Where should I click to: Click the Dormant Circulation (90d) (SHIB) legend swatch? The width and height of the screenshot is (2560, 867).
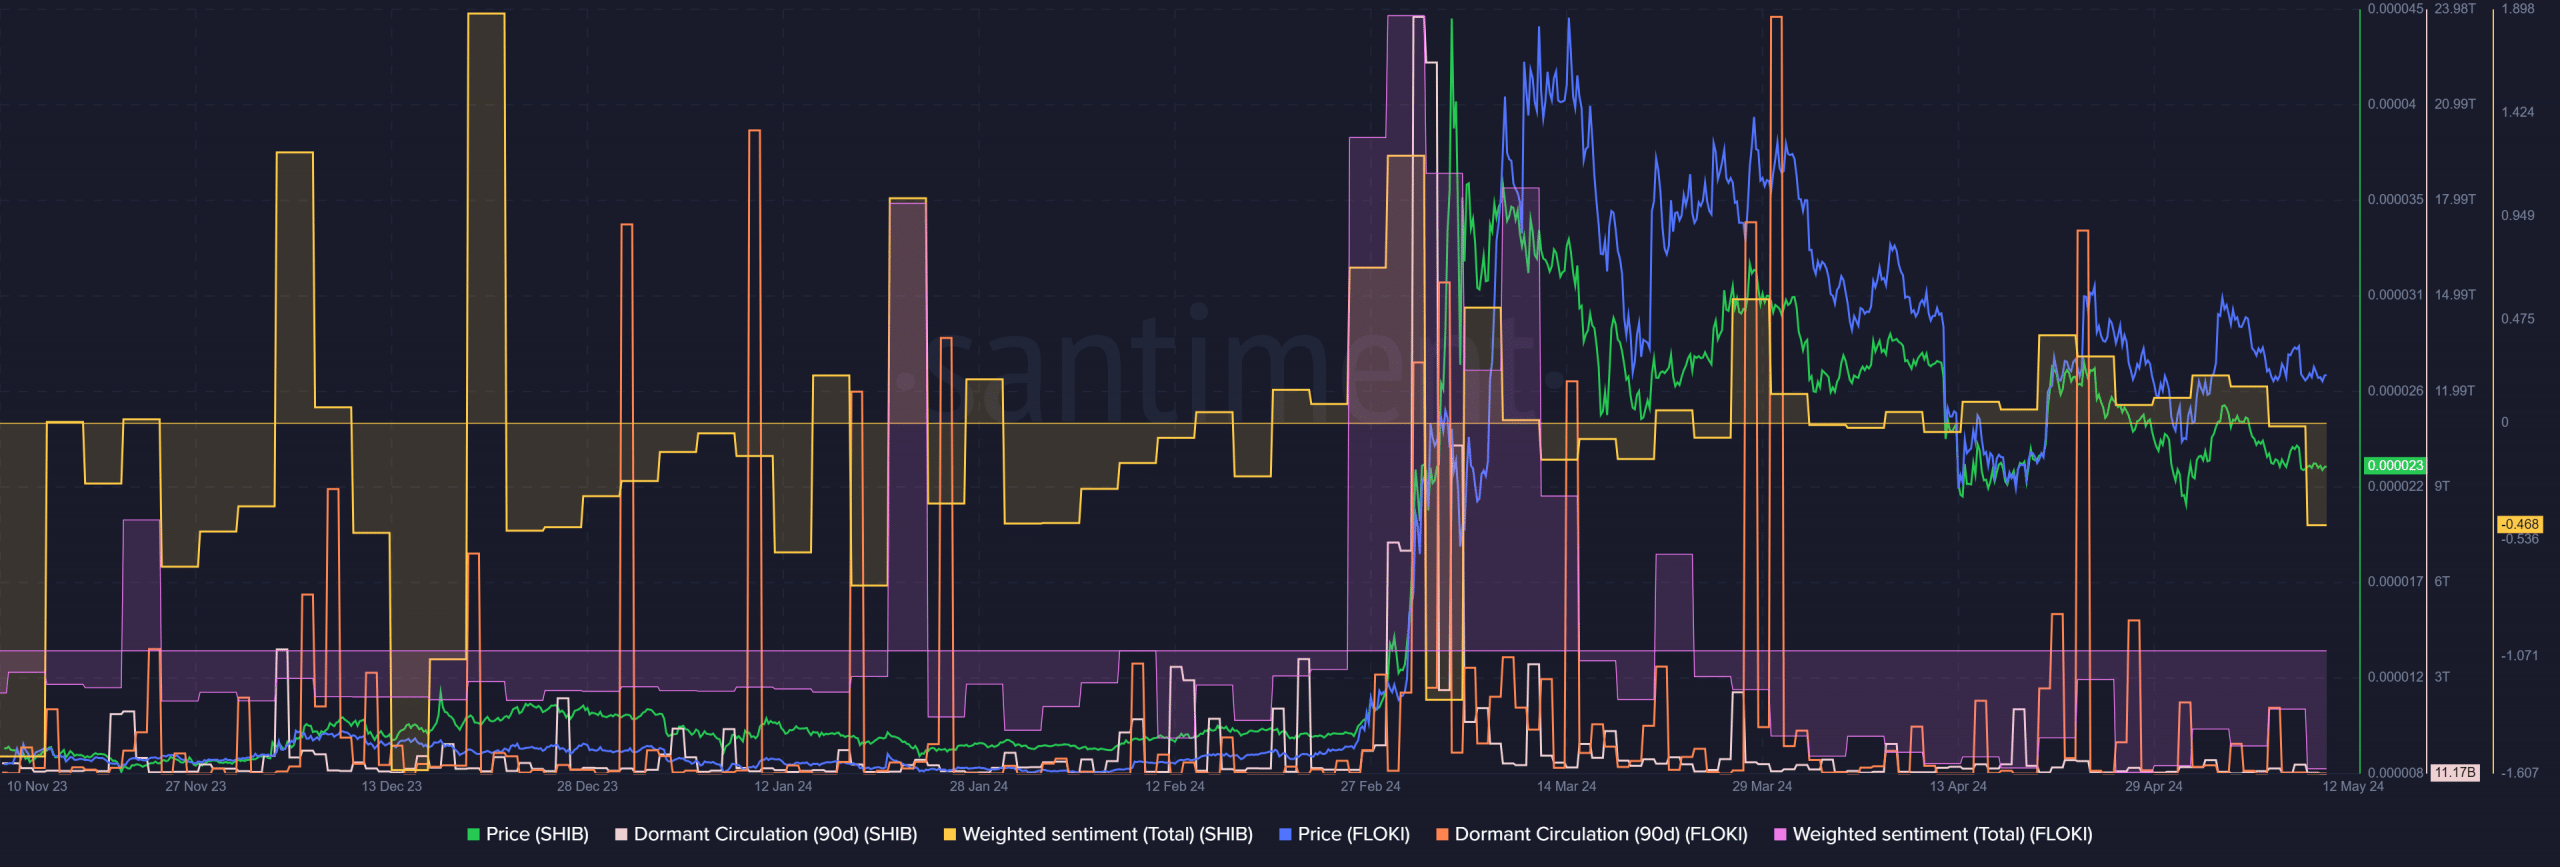621,834
